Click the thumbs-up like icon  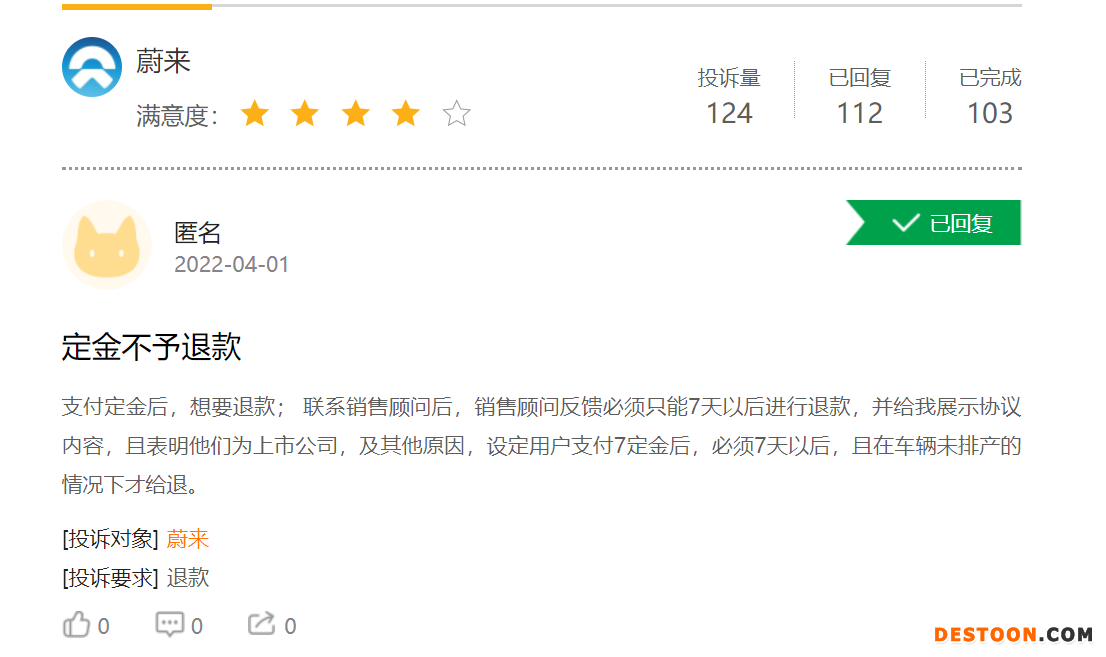click(x=76, y=625)
